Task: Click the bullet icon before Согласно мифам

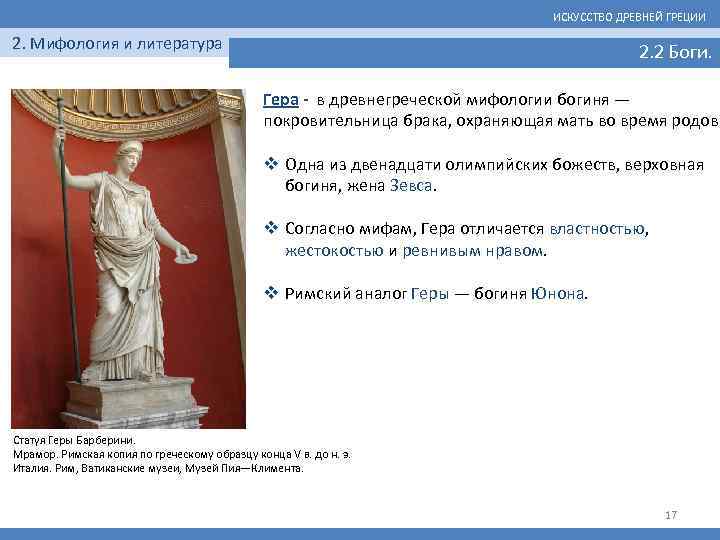Action: tap(271, 228)
